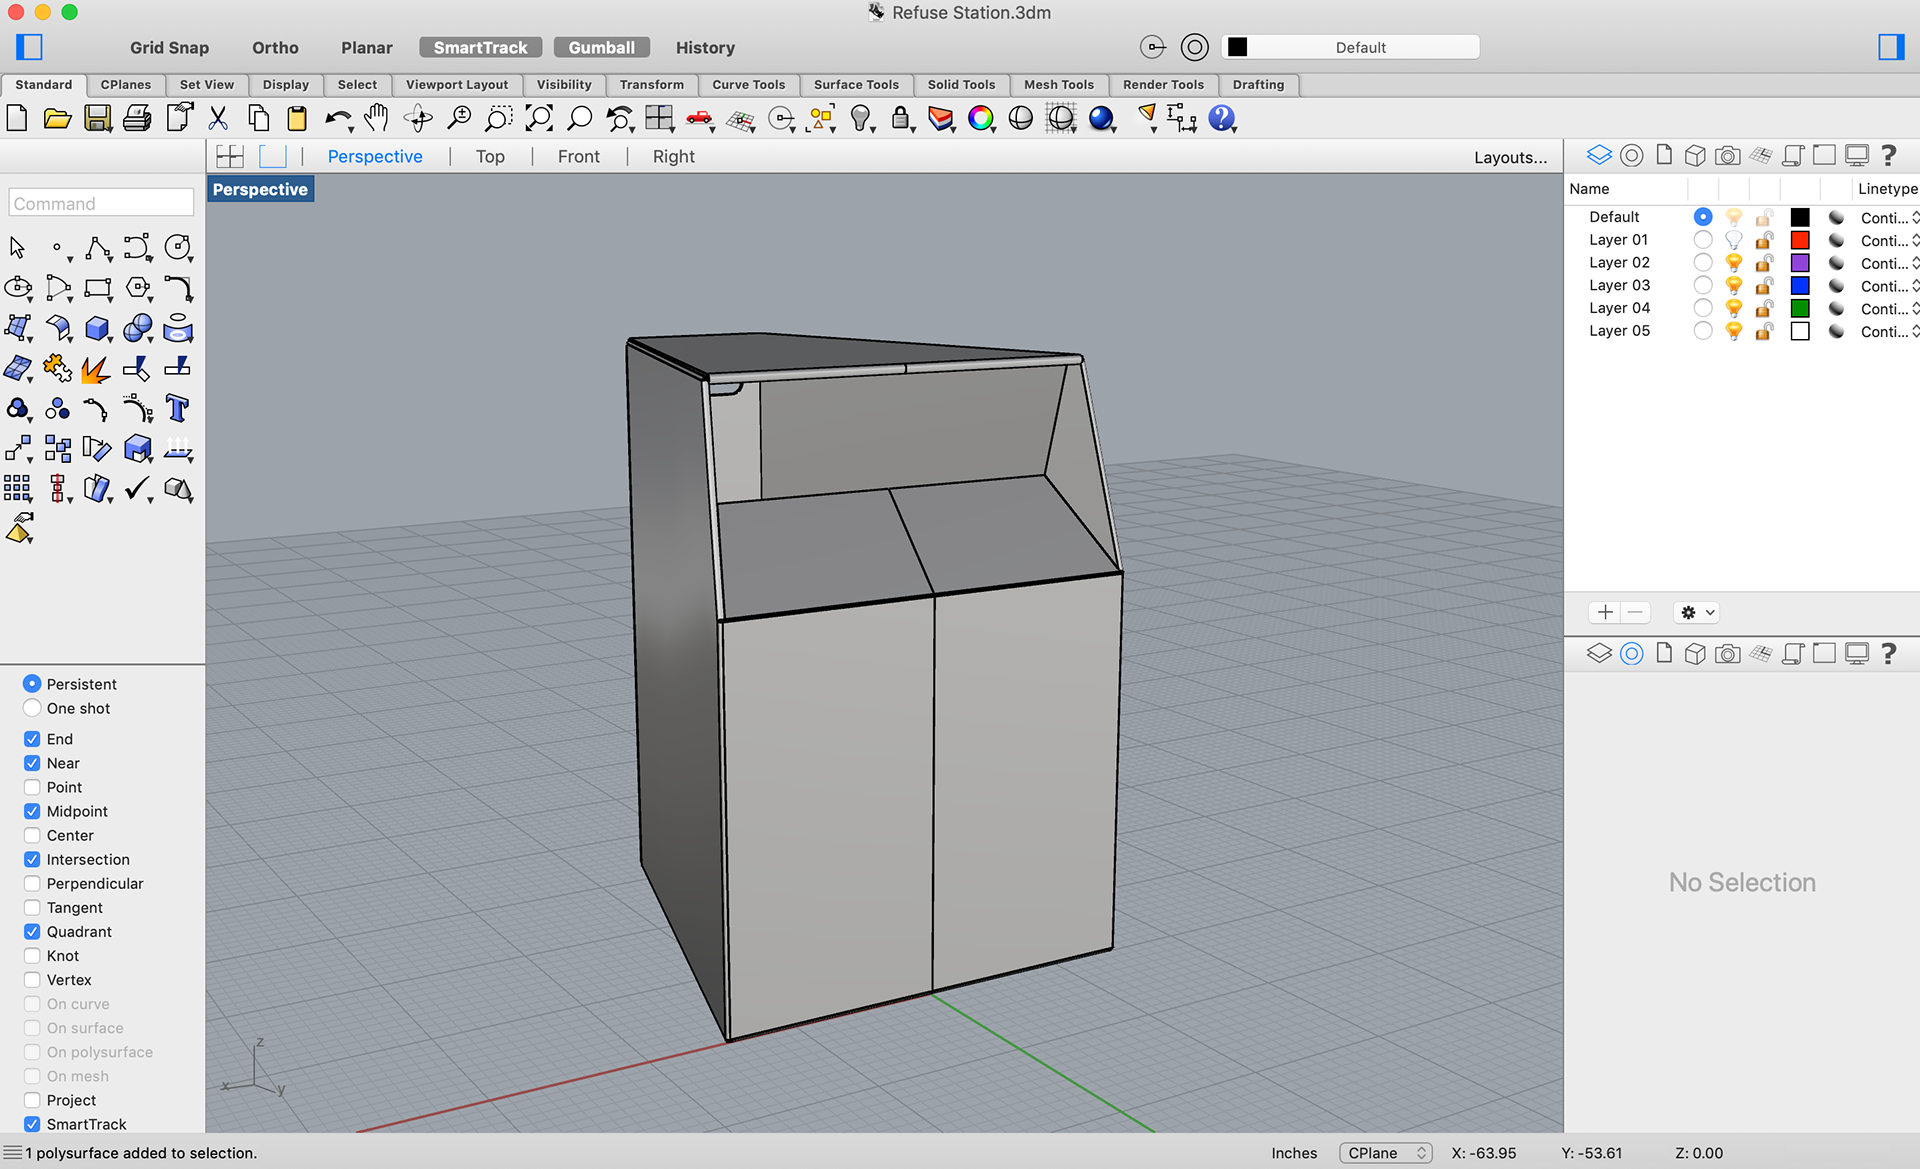Select the Circle tool in the sidebar
The width and height of the screenshot is (1920, 1169).
[x=178, y=247]
